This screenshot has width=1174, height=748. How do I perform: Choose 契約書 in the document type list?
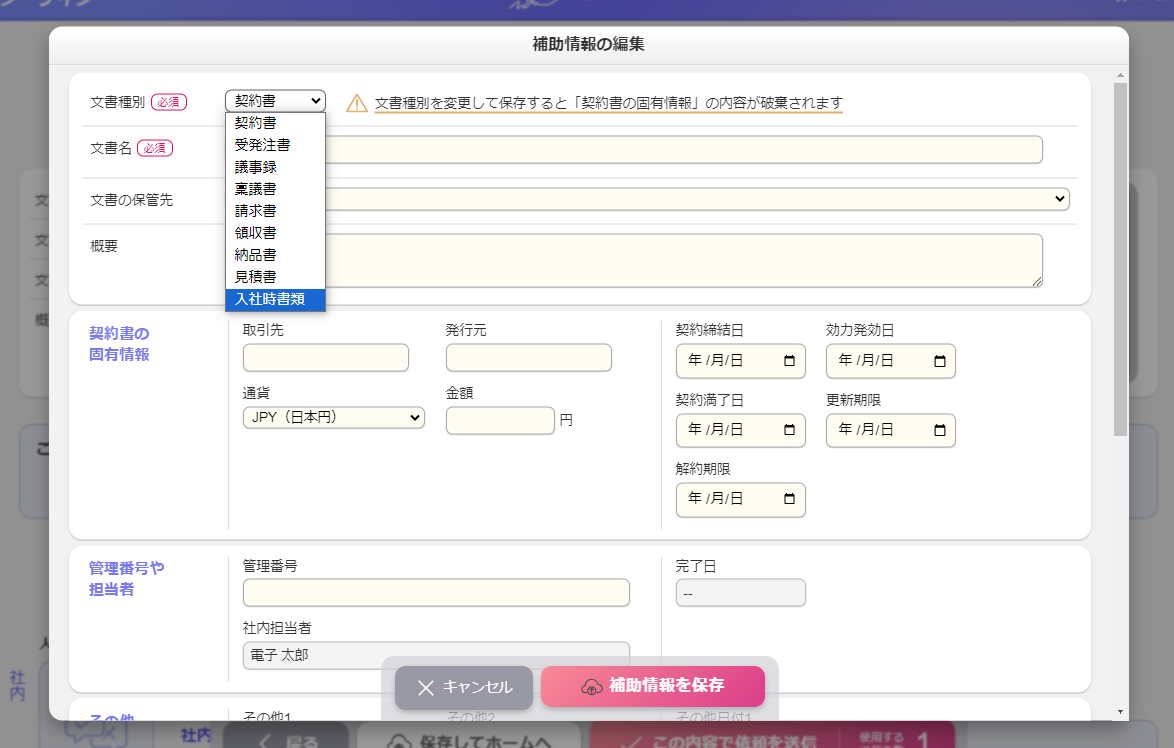(275, 123)
